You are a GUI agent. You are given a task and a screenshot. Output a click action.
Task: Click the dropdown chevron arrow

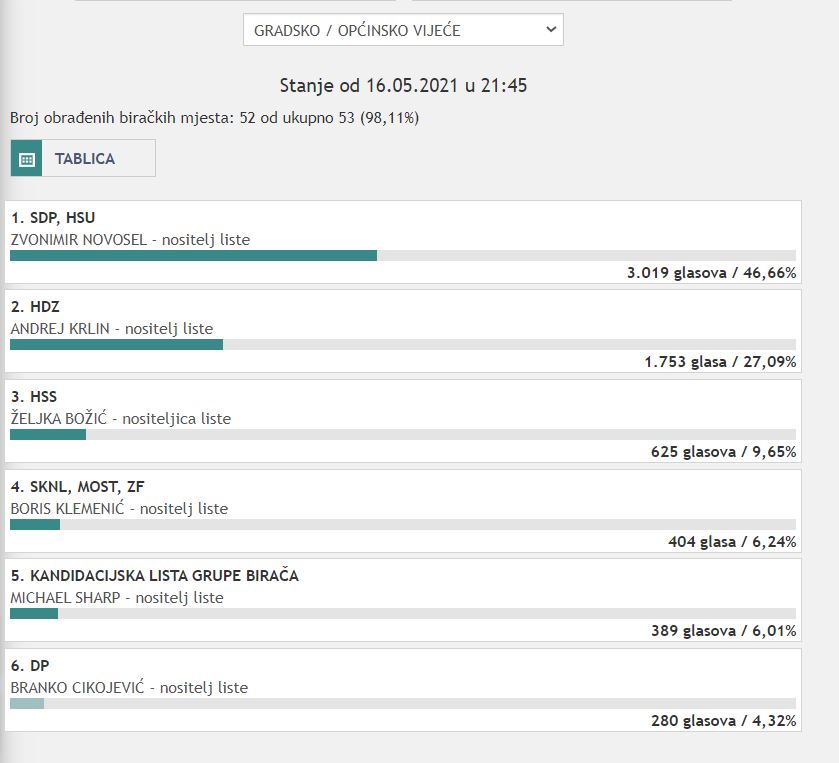[x=550, y=30]
